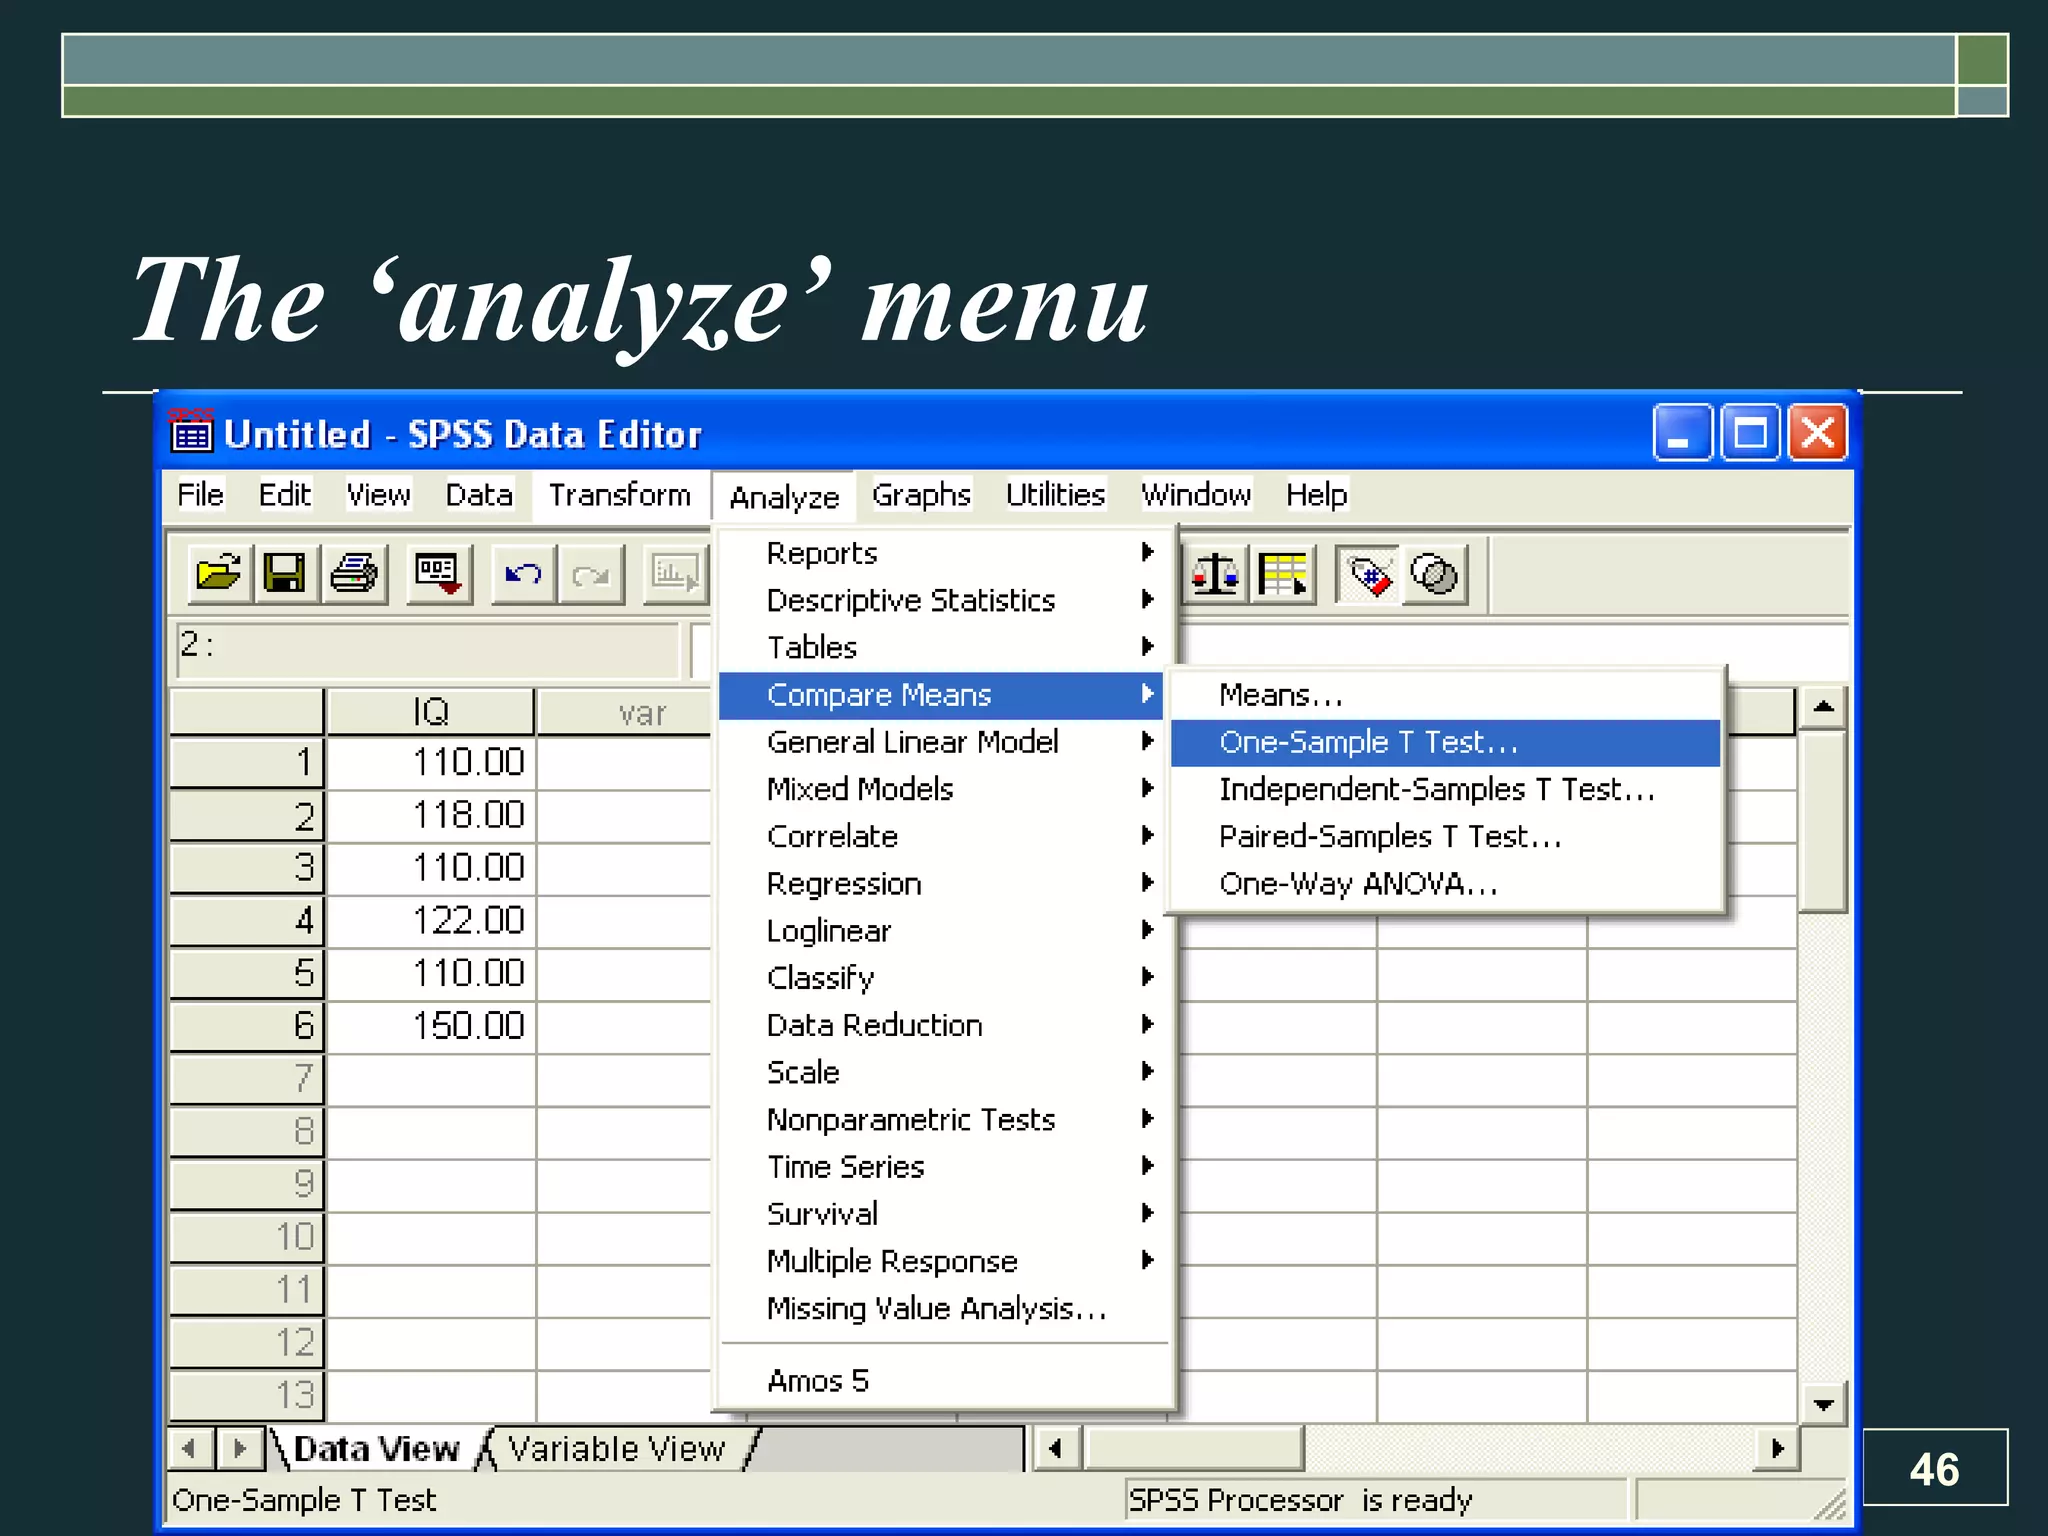Select Time Series menu item

[x=940, y=1167]
